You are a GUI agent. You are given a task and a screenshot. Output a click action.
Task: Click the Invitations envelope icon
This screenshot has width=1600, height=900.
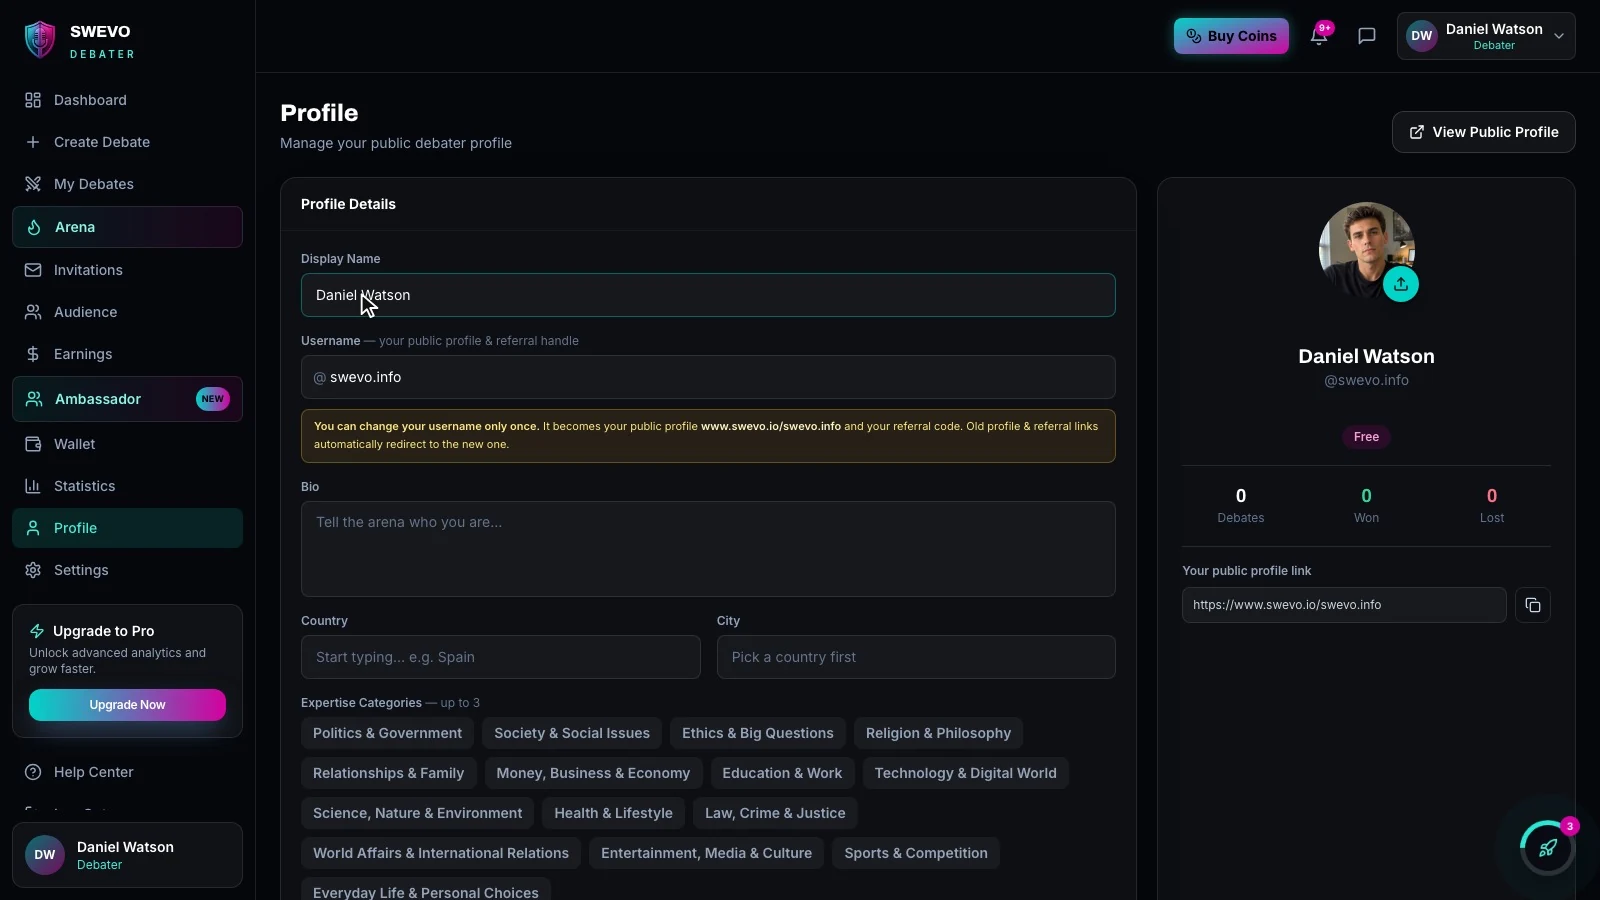pyautogui.click(x=33, y=270)
